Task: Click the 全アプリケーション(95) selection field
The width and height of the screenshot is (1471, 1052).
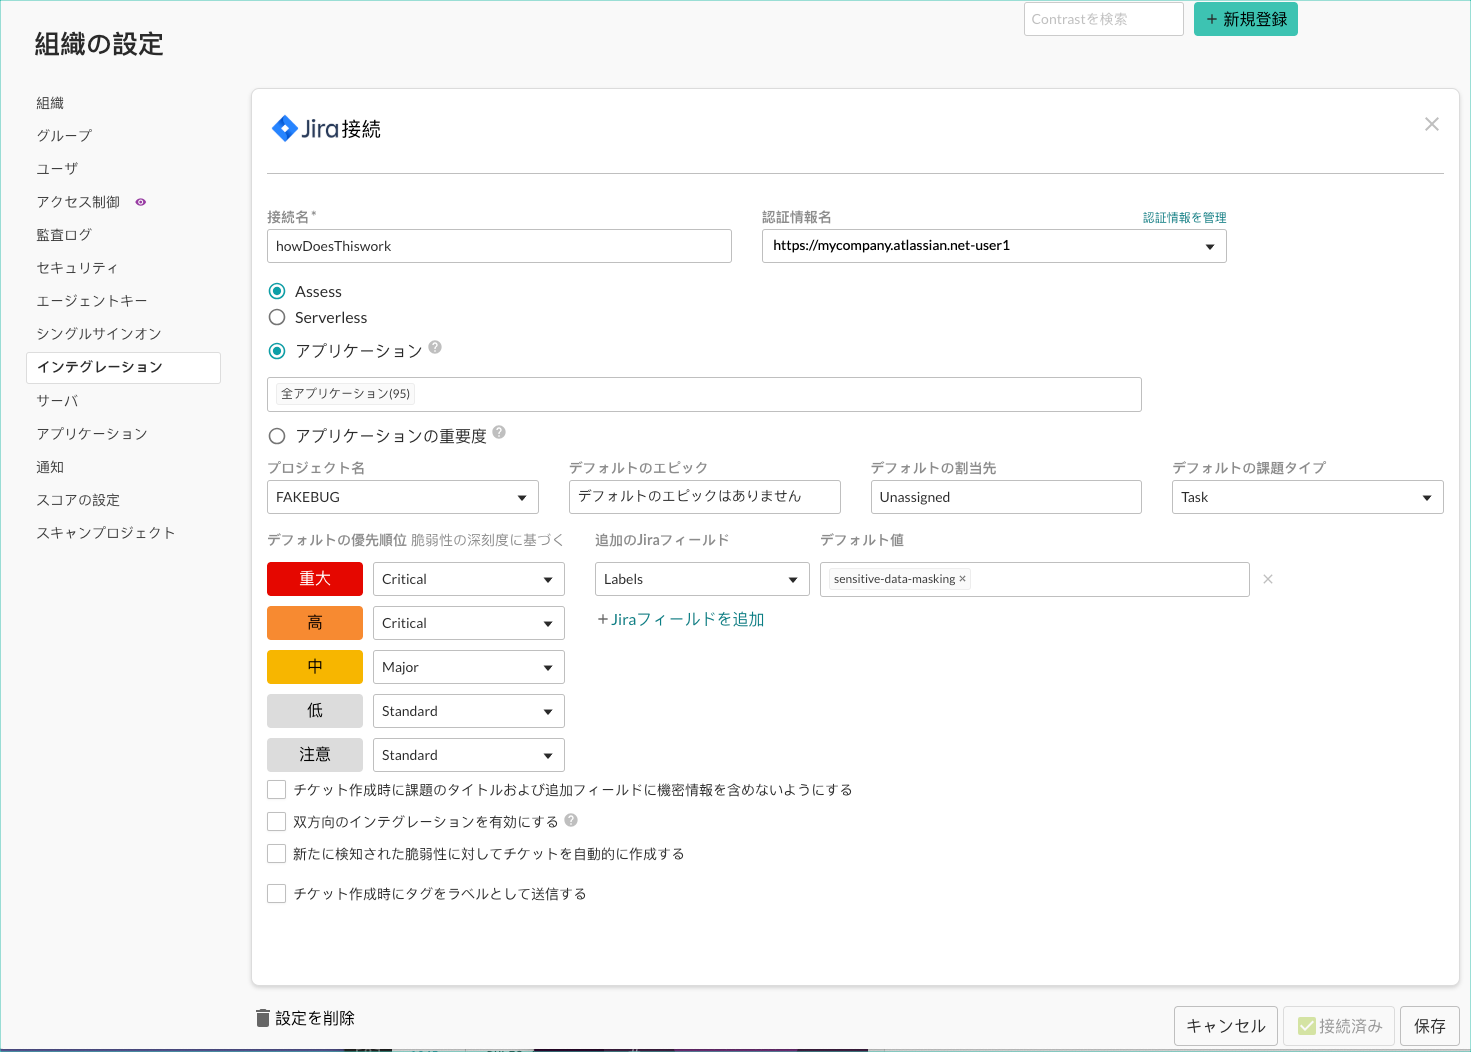Action: pos(704,394)
